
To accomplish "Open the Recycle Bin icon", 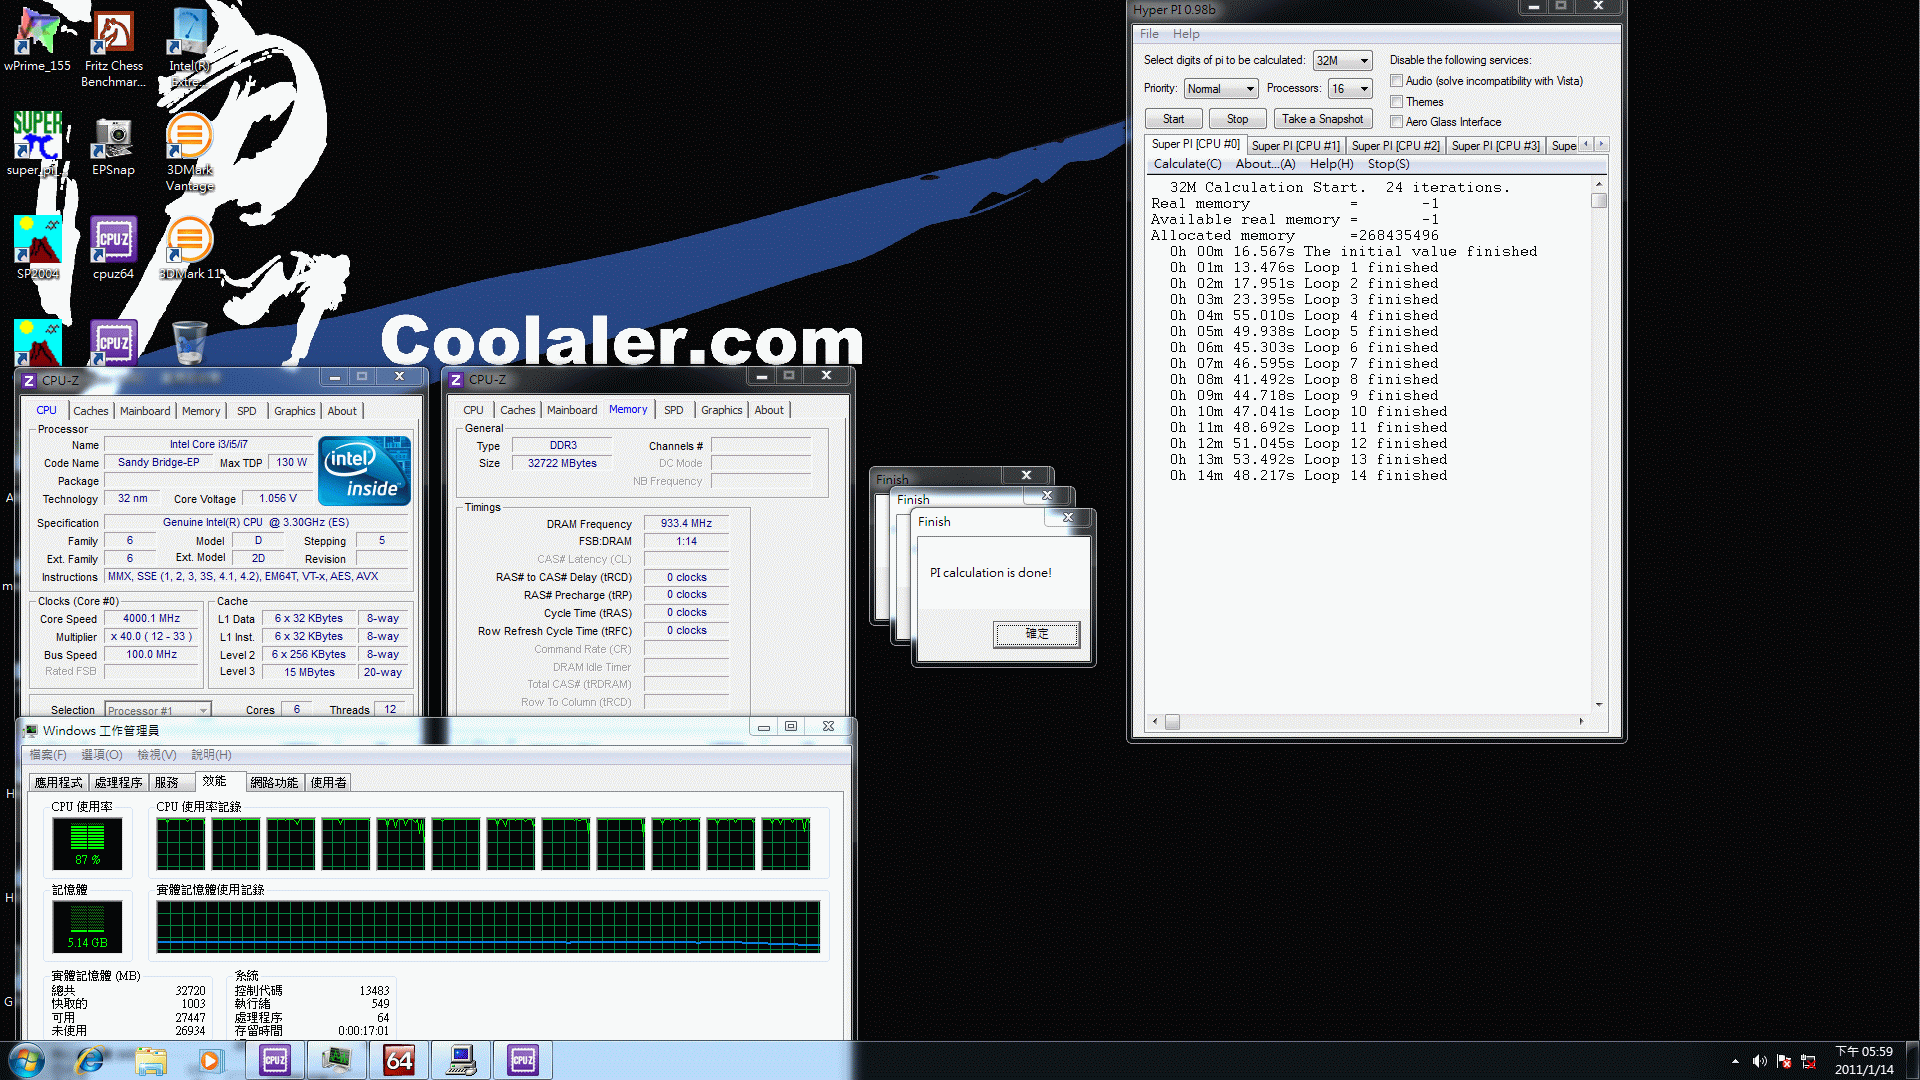I will point(189,342).
